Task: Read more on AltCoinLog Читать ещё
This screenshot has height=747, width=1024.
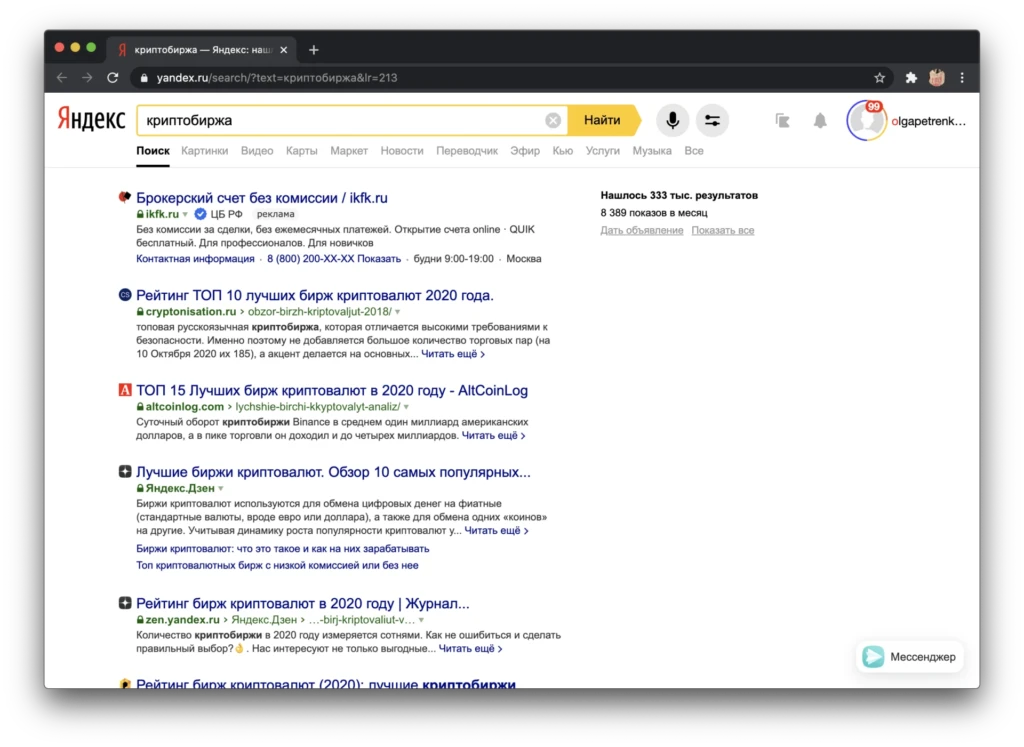Action: click(x=493, y=436)
